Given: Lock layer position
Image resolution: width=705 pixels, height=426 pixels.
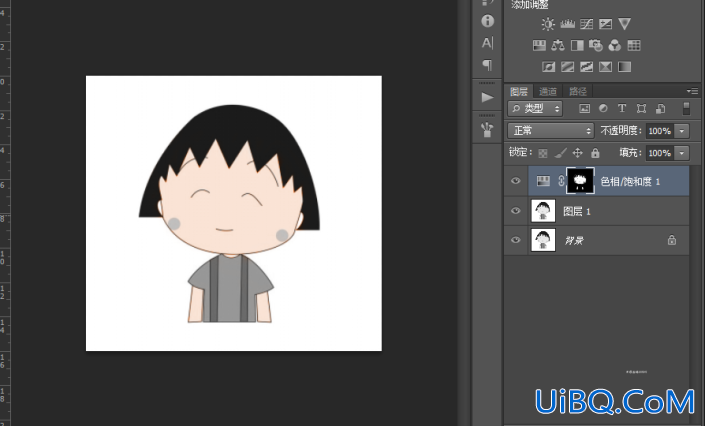Looking at the screenshot, I should tap(578, 153).
